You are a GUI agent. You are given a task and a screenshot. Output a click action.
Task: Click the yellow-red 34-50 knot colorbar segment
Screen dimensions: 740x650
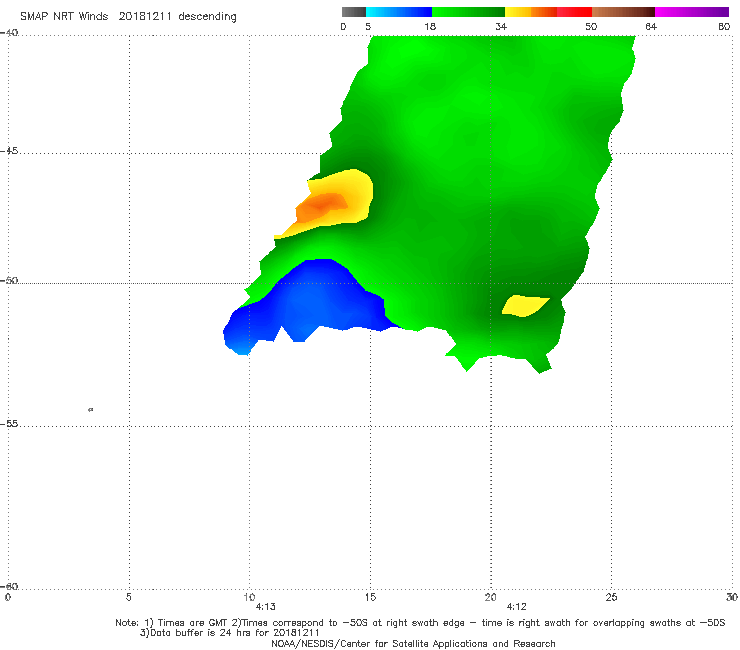548,12
